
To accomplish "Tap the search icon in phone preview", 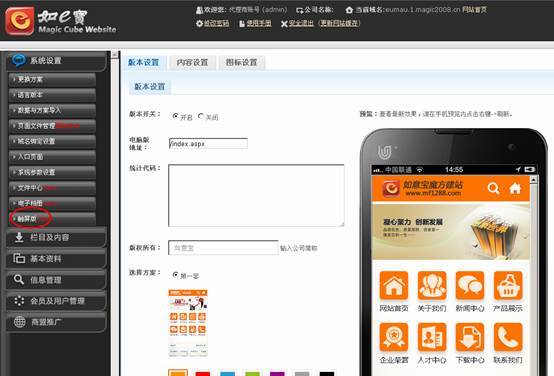I will [493, 188].
